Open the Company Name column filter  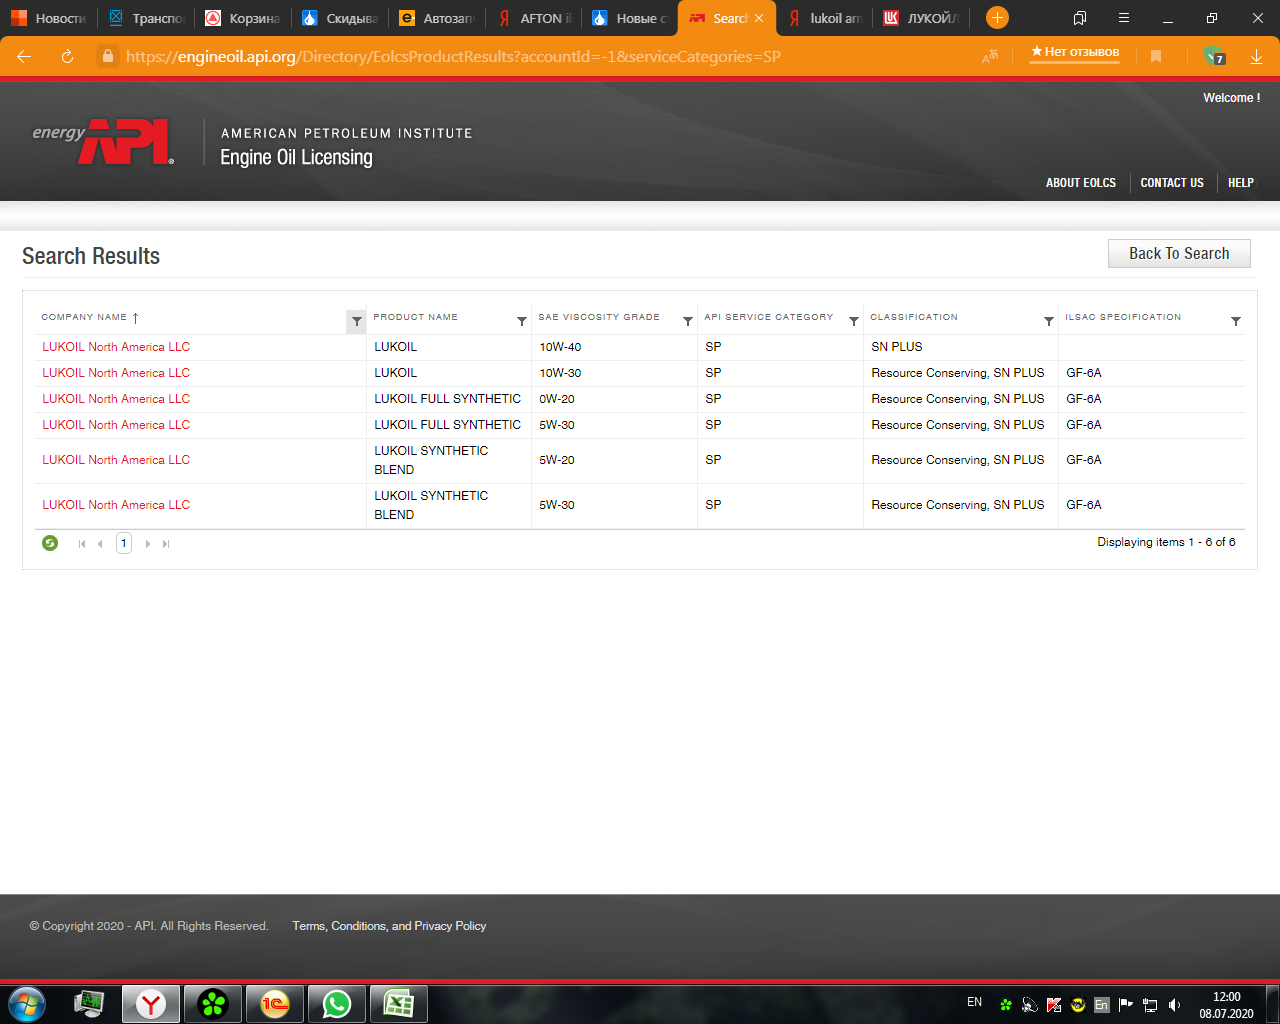(x=357, y=321)
